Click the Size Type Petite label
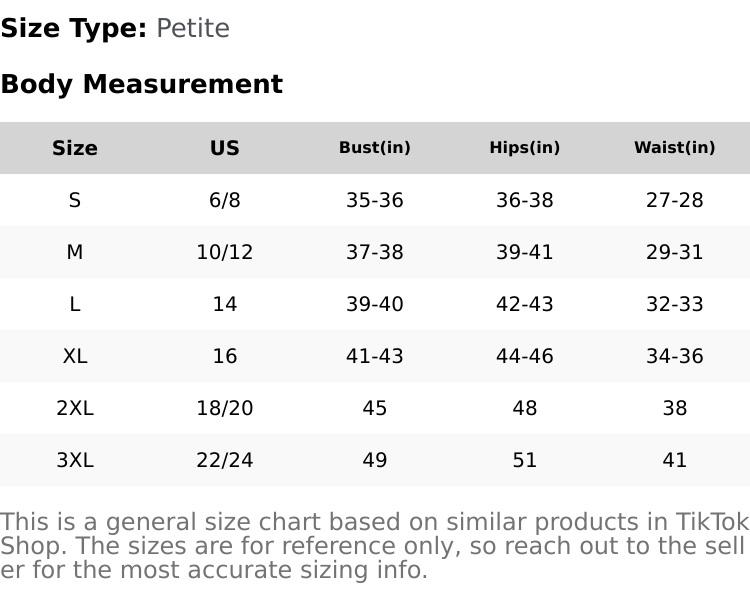The image size is (750, 606). pos(115,28)
